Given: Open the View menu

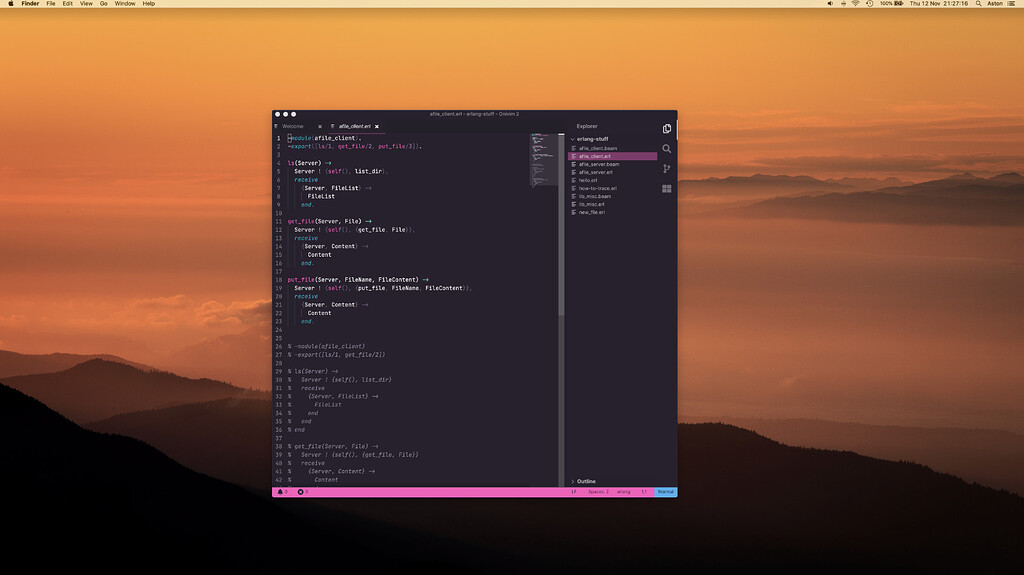Looking at the screenshot, I should pyautogui.click(x=86, y=4).
